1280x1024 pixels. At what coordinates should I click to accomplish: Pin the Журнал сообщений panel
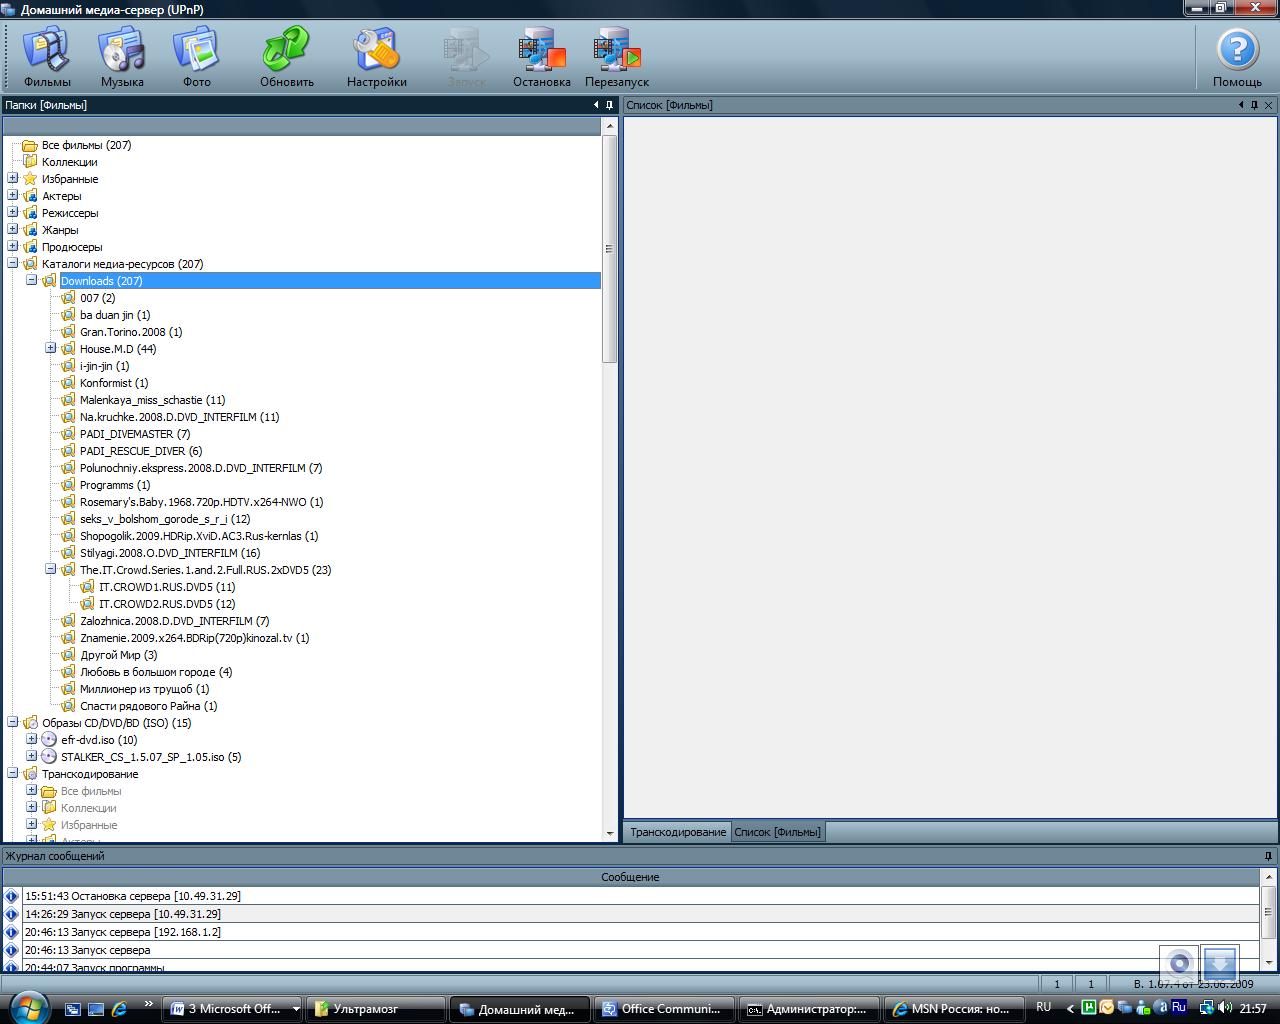[1268, 856]
